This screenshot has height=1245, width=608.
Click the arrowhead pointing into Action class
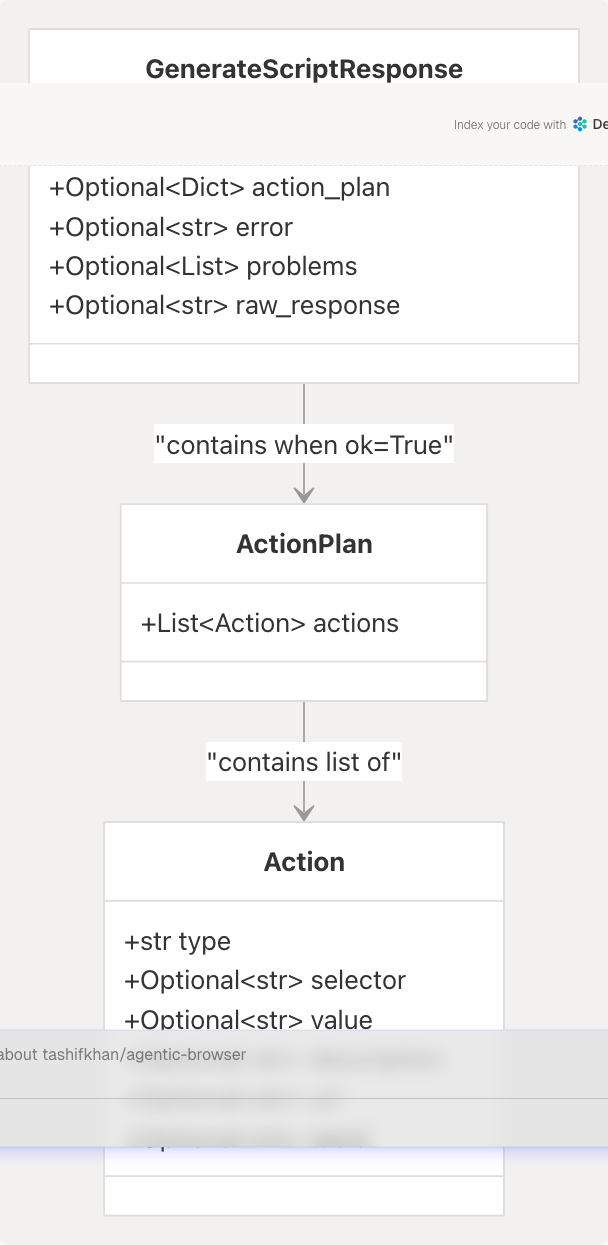pos(304,812)
